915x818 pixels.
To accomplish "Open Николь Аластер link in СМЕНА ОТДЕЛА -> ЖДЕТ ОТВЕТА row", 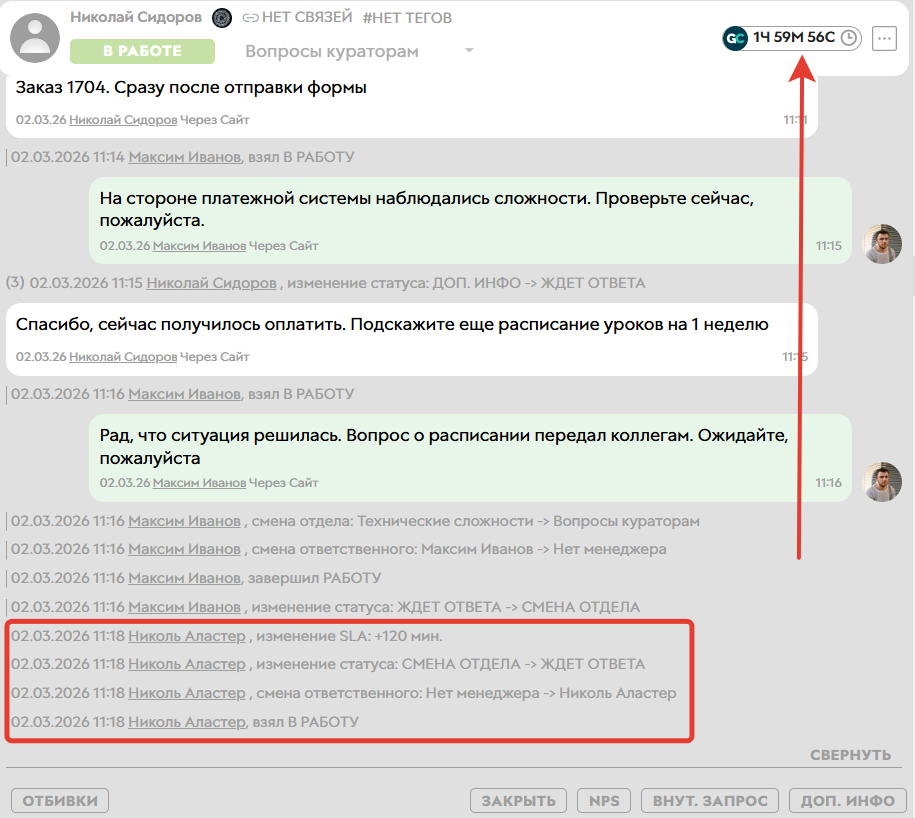I will 187,664.
